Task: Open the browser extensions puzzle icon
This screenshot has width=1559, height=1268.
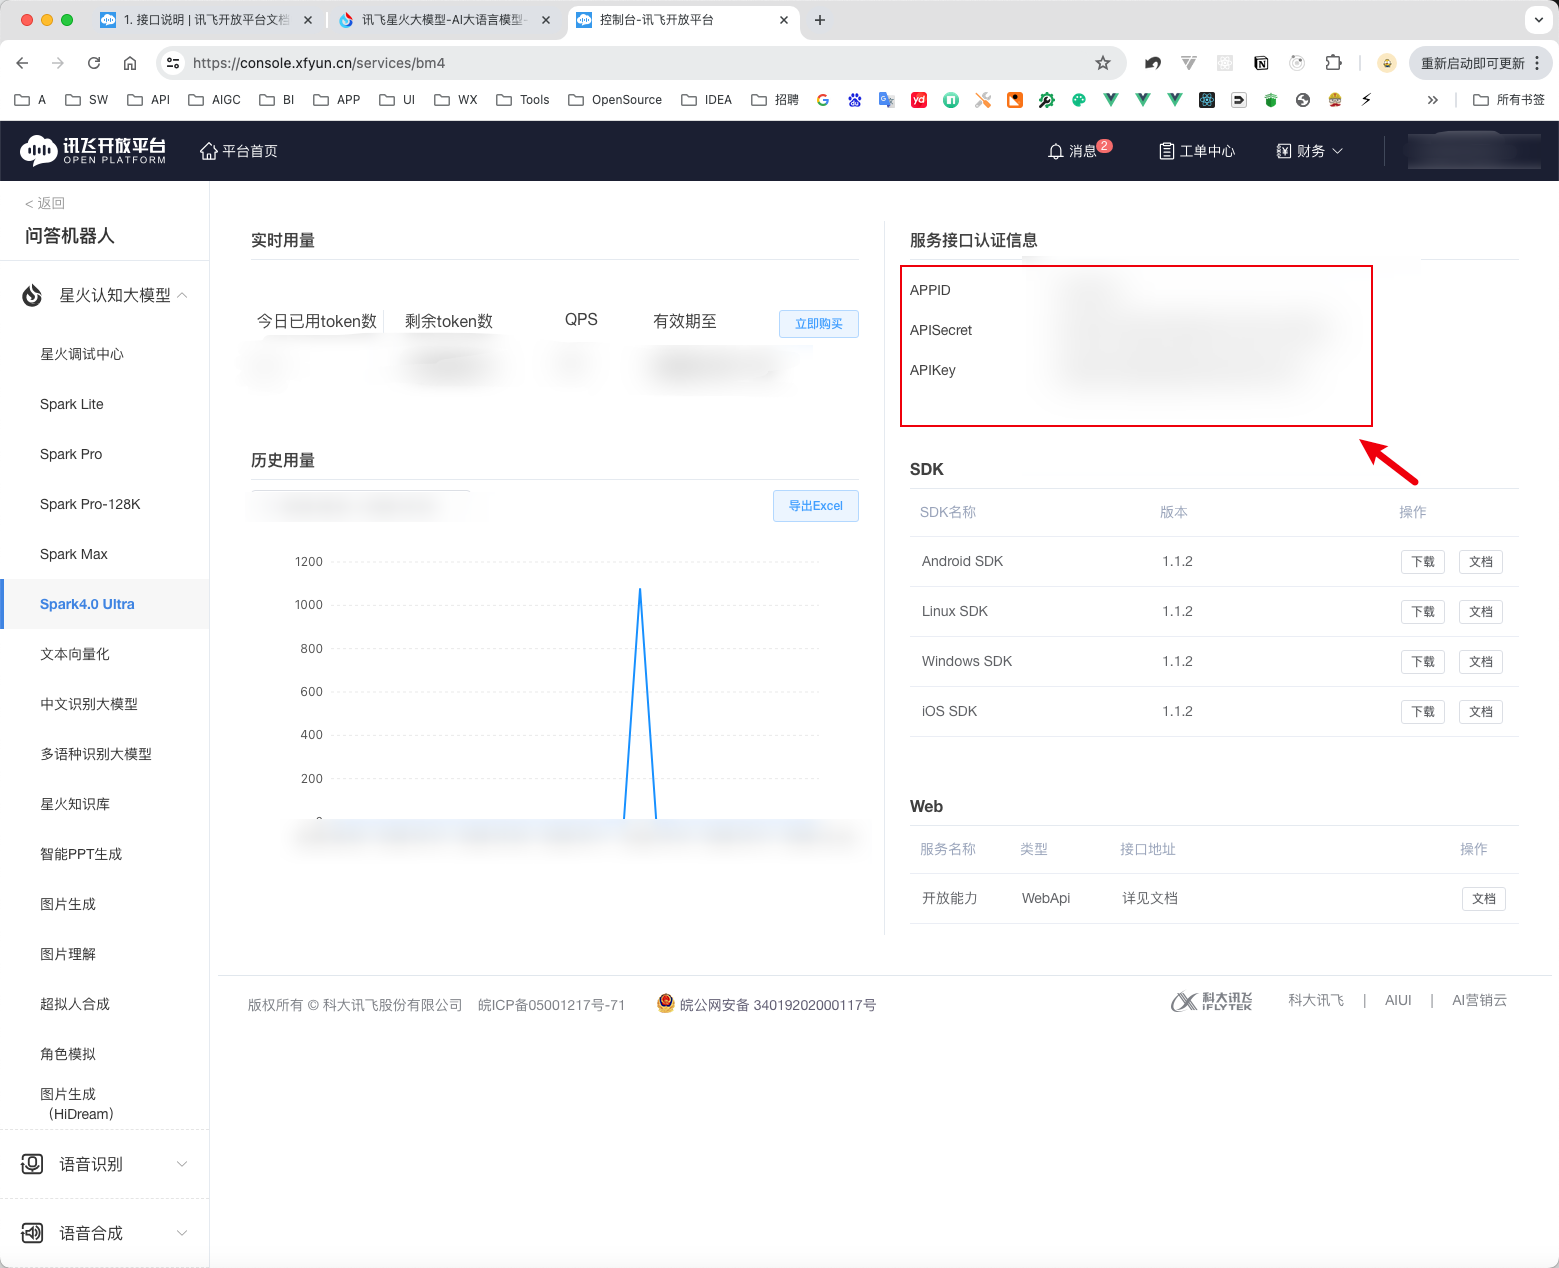Action: point(1333,63)
